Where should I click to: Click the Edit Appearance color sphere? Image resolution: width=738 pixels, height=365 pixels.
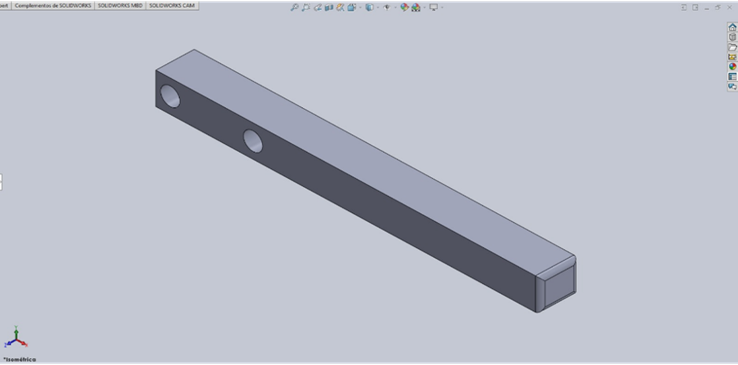(x=404, y=8)
